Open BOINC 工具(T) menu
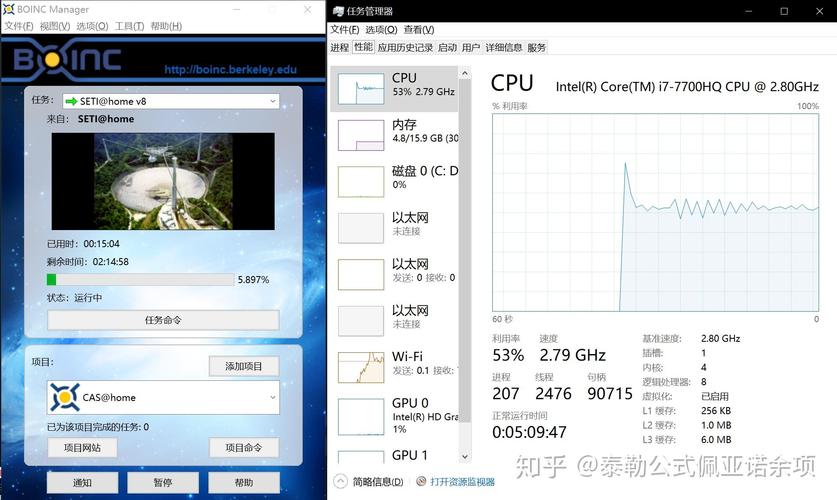Screen dimensions: 837x500 pyautogui.click(x=129, y=26)
